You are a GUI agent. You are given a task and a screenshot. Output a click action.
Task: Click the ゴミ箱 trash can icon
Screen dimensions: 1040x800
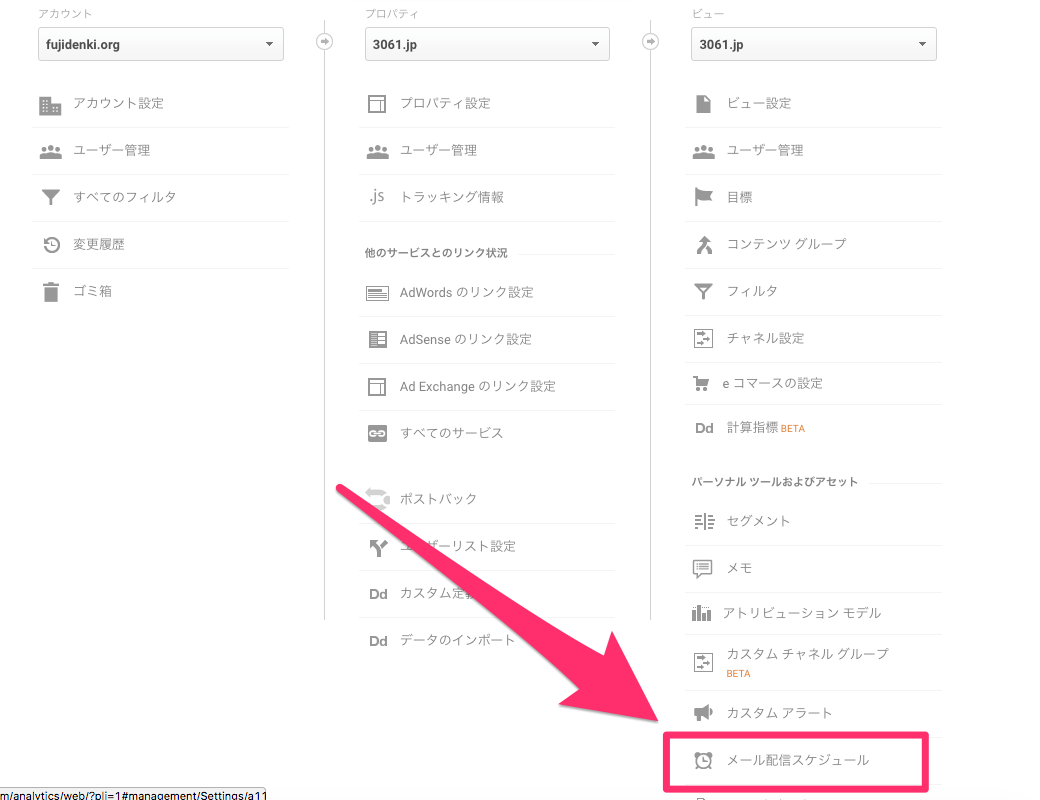click(50, 292)
